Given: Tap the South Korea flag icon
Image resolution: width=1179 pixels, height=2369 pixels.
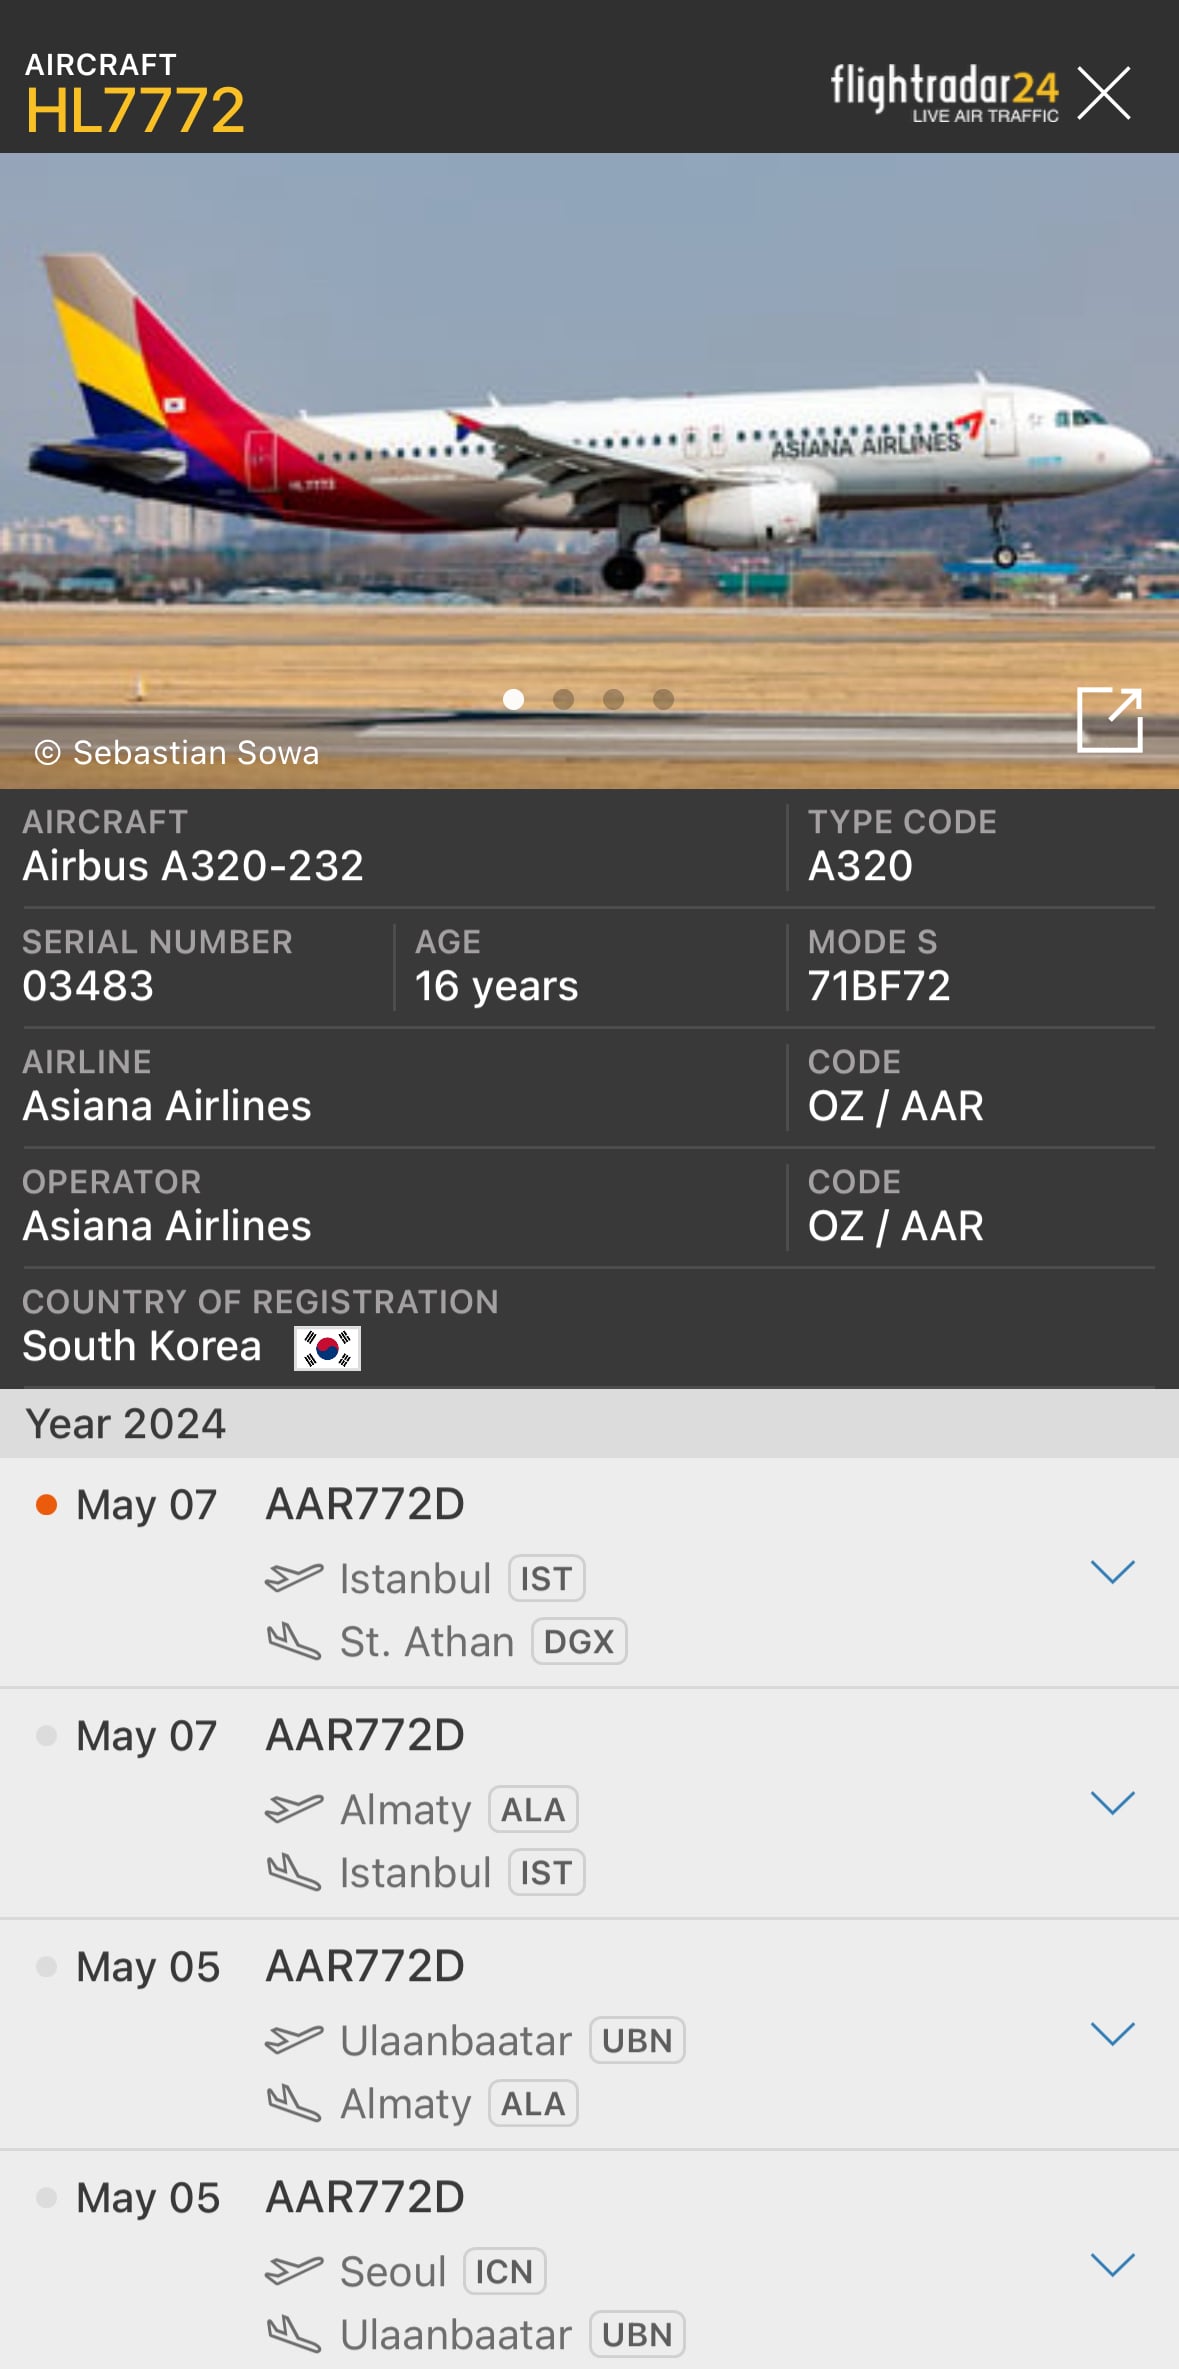Looking at the screenshot, I should coord(327,1348).
